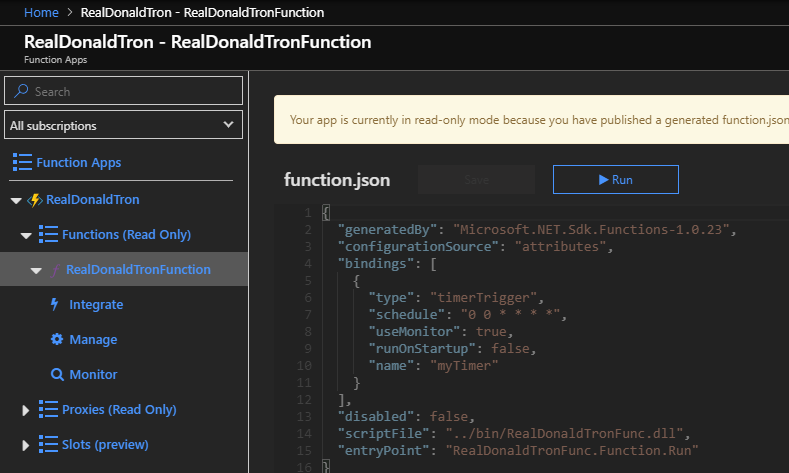Open the All subscriptions dropdown
Image resolution: width=789 pixels, height=473 pixels.
click(x=123, y=125)
